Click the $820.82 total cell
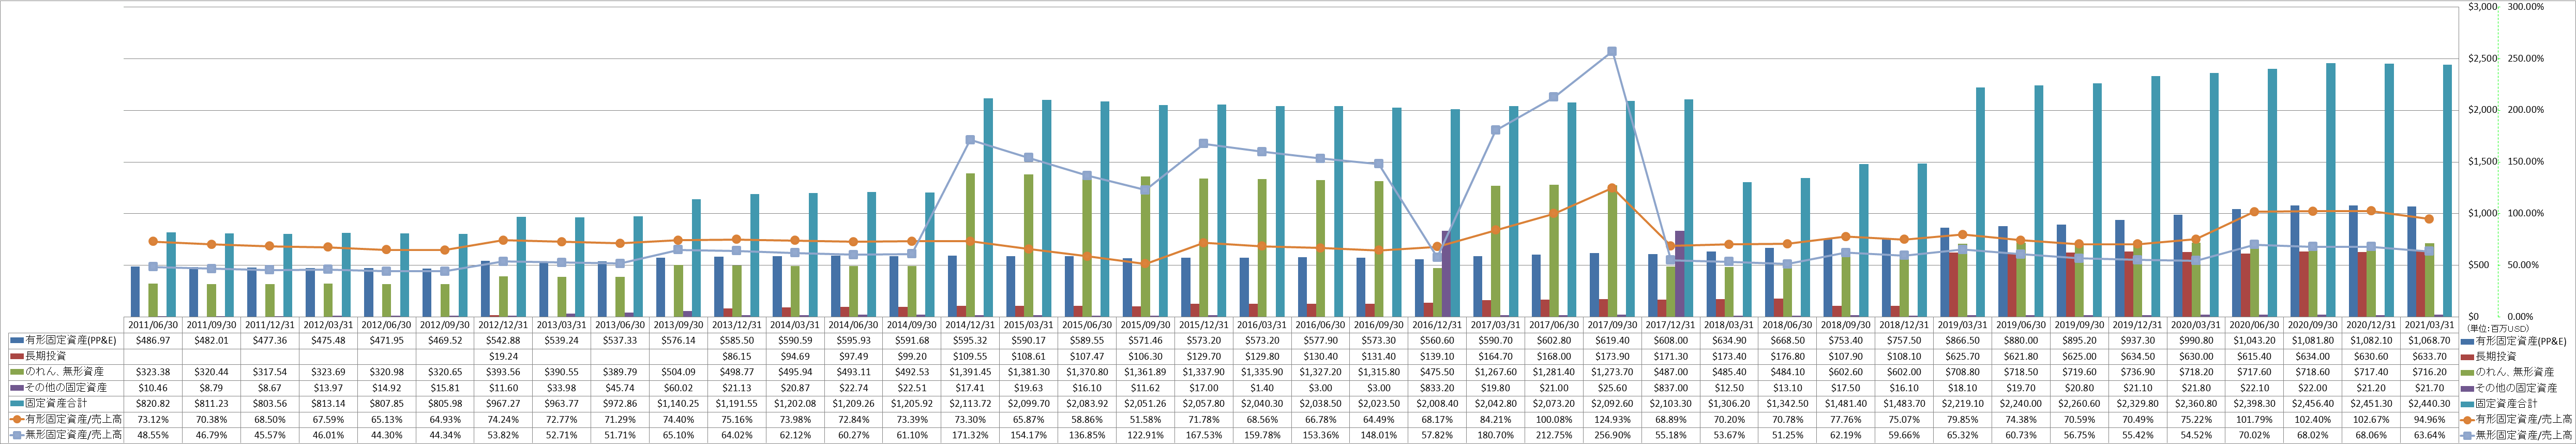This screenshot has width=2576, height=444. pos(153,403)
